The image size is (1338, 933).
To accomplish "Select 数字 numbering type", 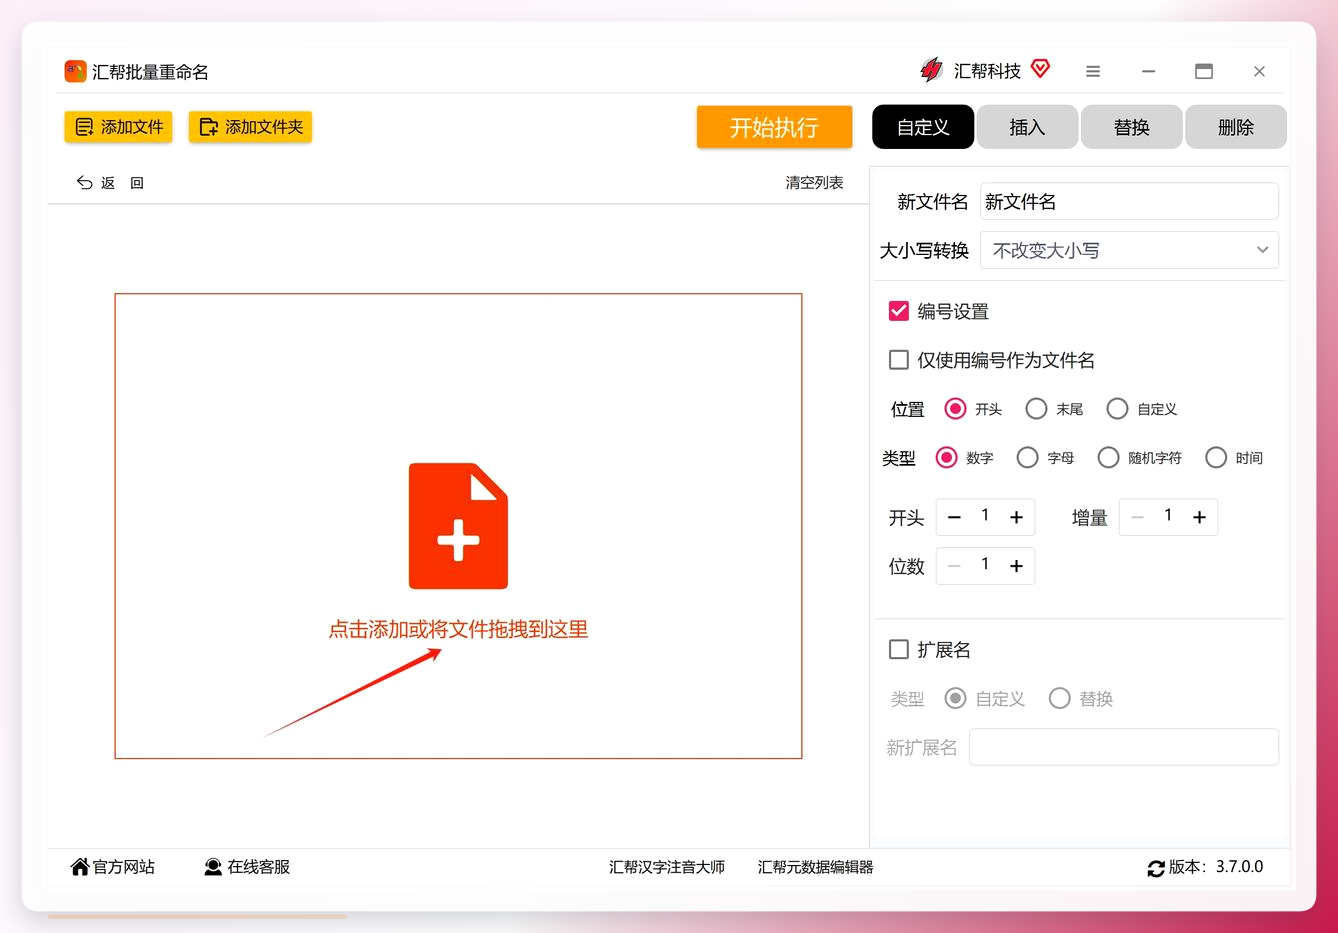I will coord(946,458).
